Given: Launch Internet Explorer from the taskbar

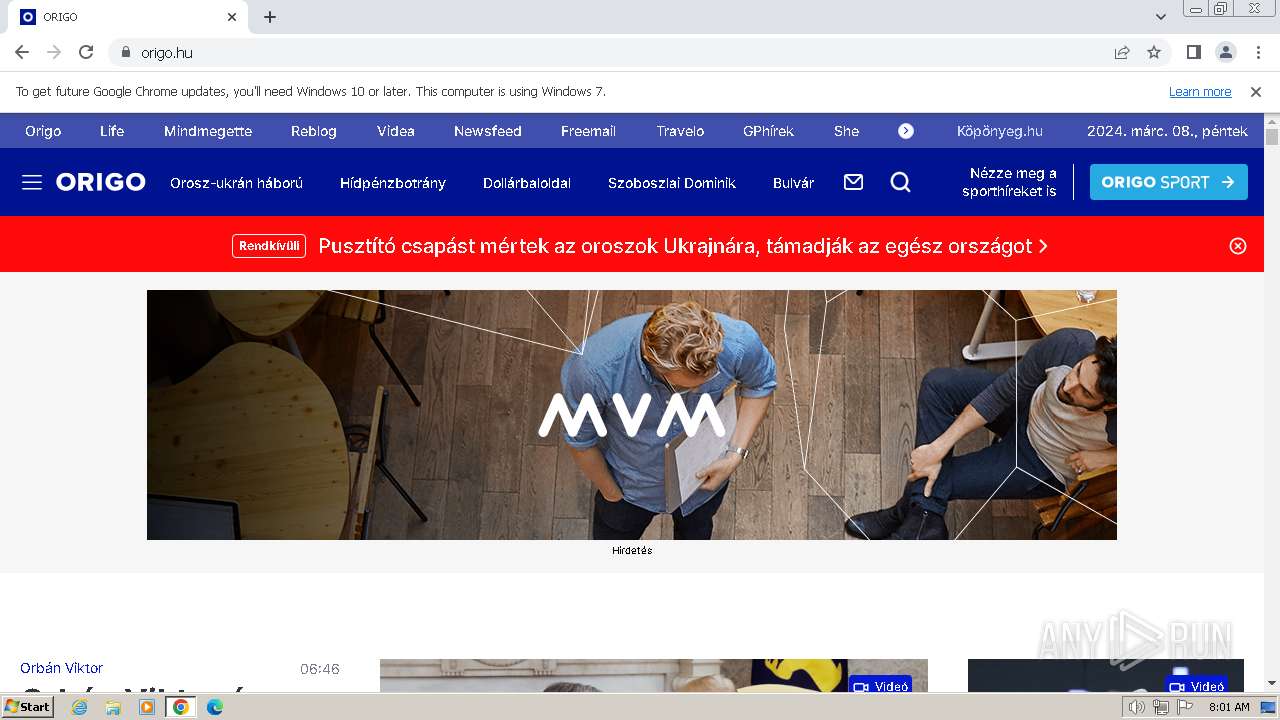Looking at the screenshot, I should 80,707.
